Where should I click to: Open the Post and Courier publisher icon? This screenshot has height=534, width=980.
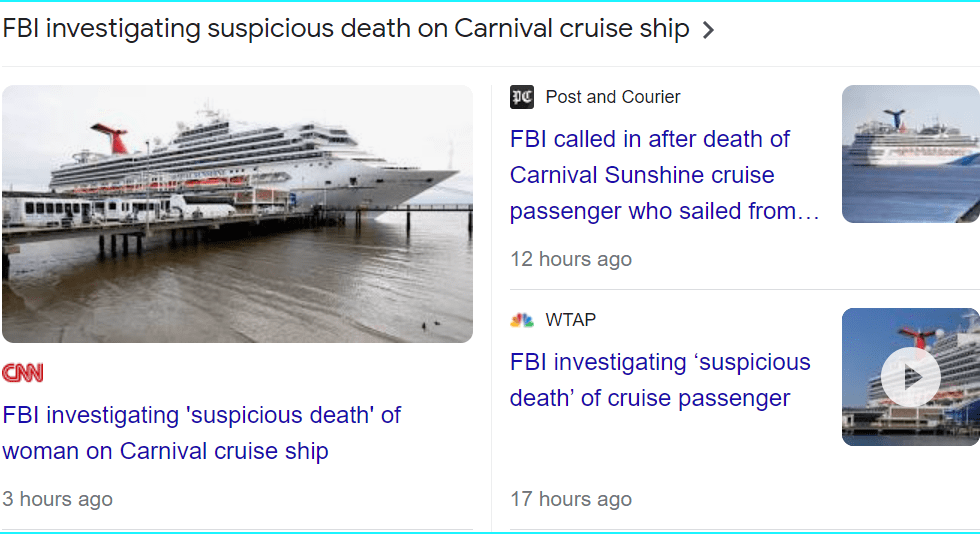pyautogui.click(x=522, y=97)
